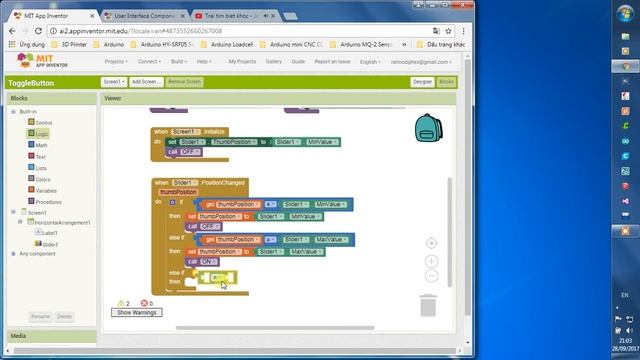Open the Colors blocks drawer
The image size is (640, 360).
pyautogui.click(x=40, y=179)
